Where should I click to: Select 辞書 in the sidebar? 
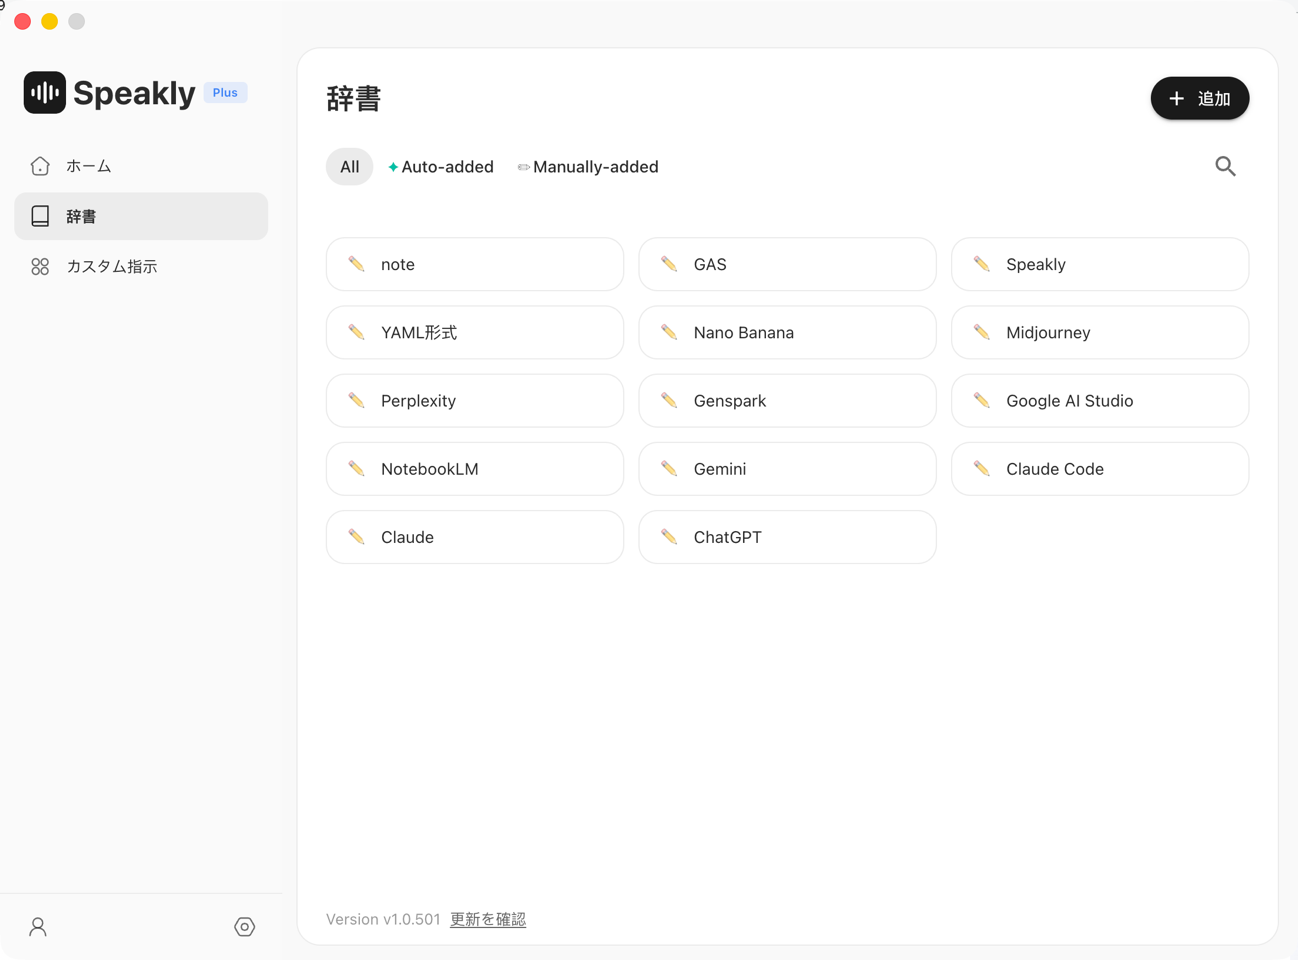(81, 217)
